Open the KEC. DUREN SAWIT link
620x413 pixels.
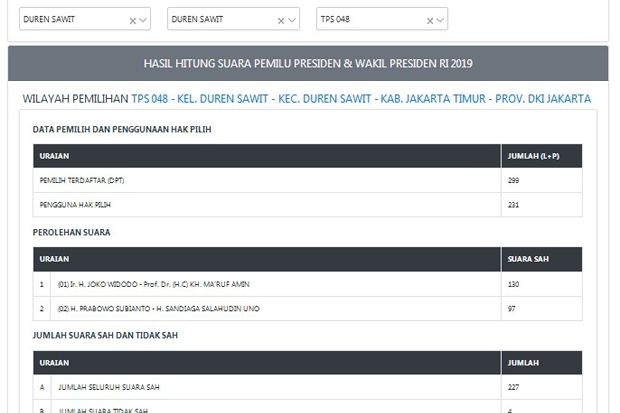pyautogui.click(x=325, y=99)
